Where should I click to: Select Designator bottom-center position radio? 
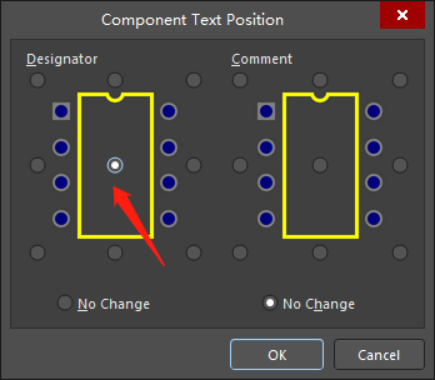click(x=115, y=252)
